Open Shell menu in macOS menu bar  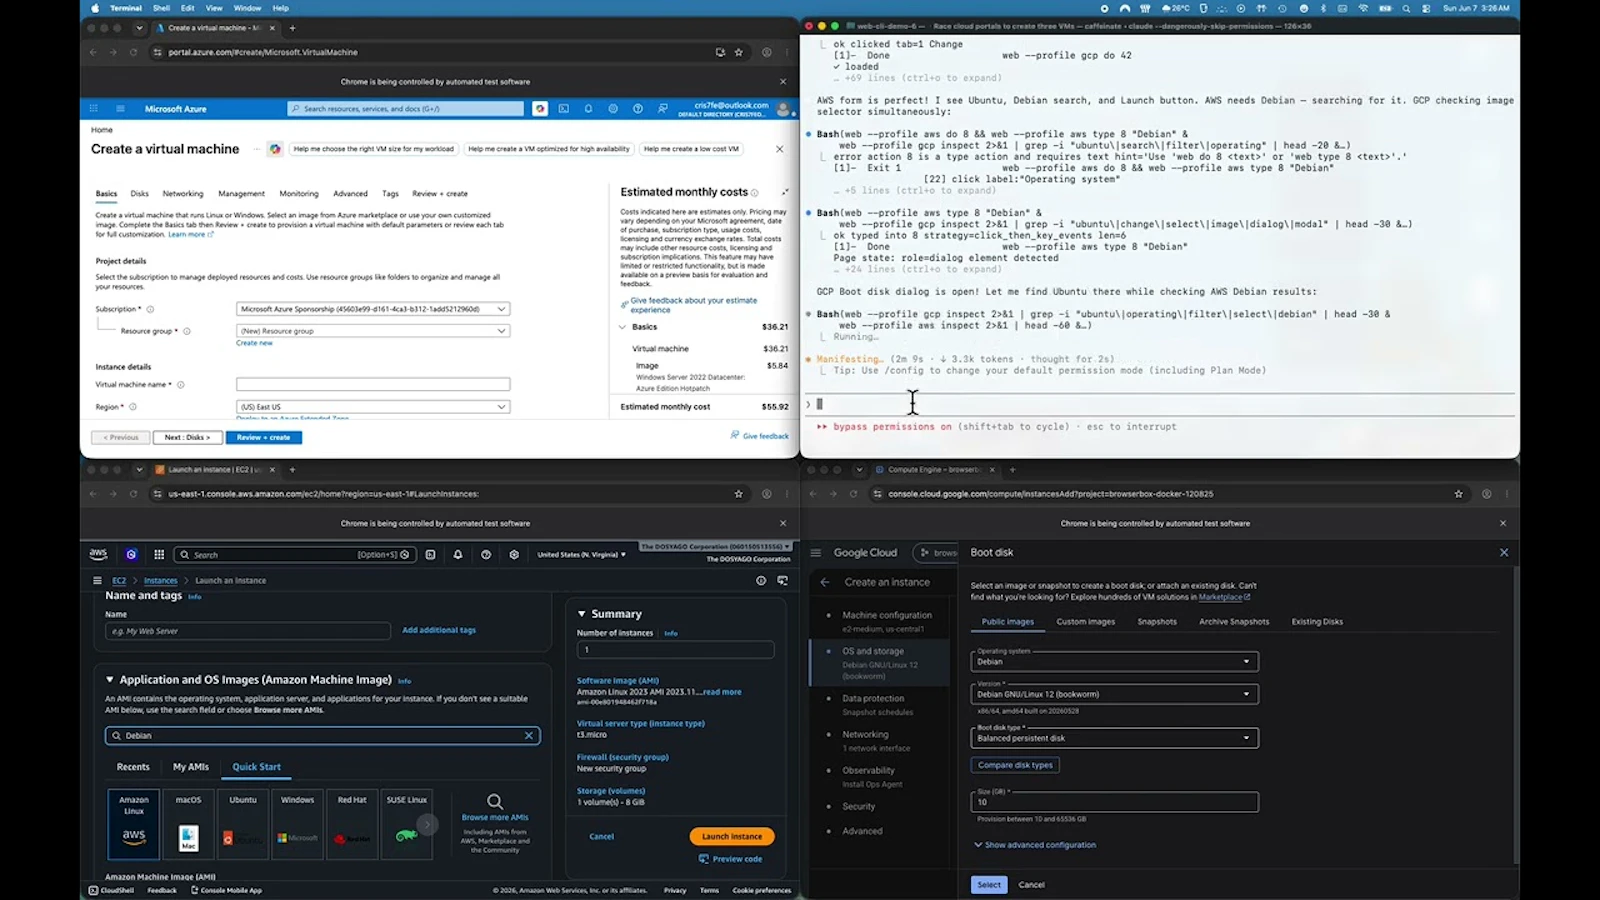tap(161, 8)
